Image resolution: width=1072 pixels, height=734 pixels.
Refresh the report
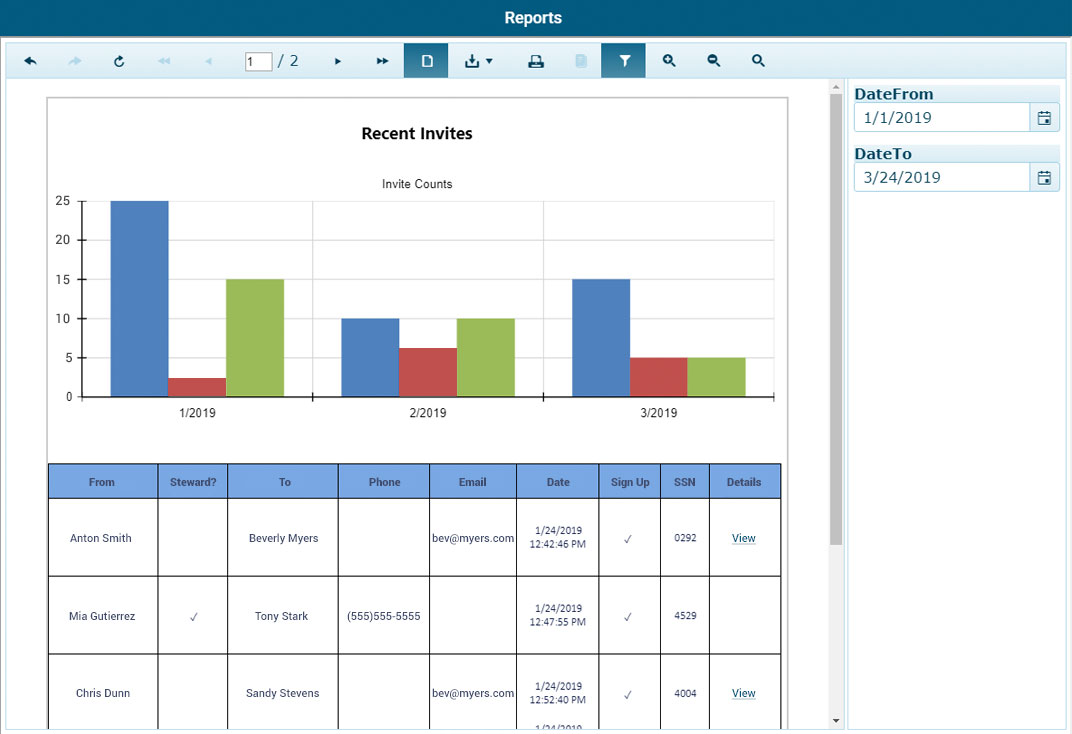point(119,61)
